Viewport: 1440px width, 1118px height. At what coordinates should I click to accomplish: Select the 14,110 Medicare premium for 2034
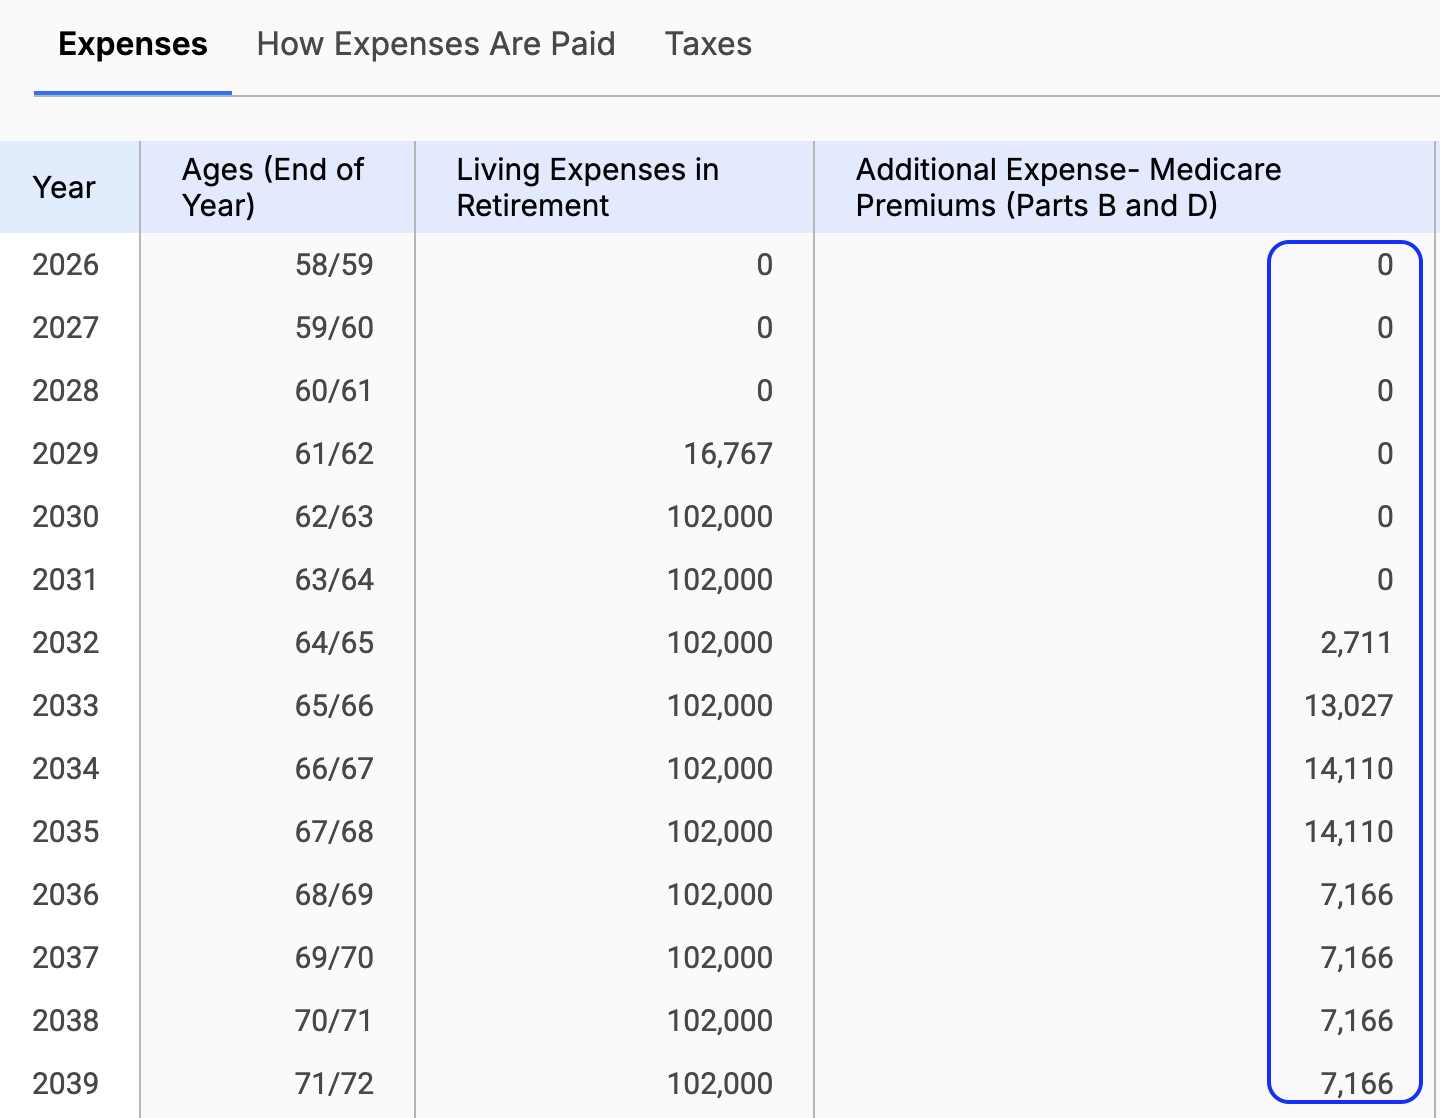point(1348,769)
